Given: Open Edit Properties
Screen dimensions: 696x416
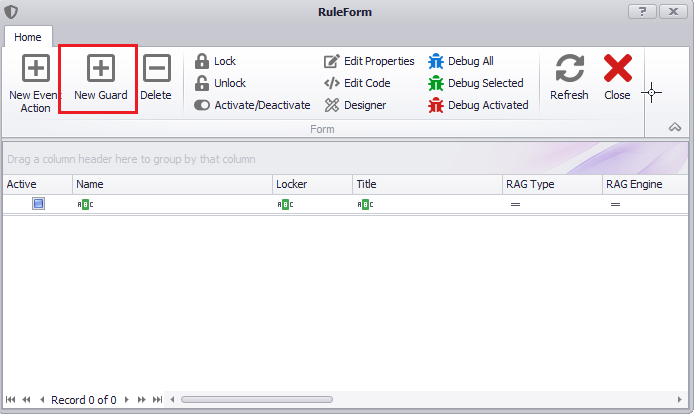Looking at the screenshot, I should tap(369, 61).
